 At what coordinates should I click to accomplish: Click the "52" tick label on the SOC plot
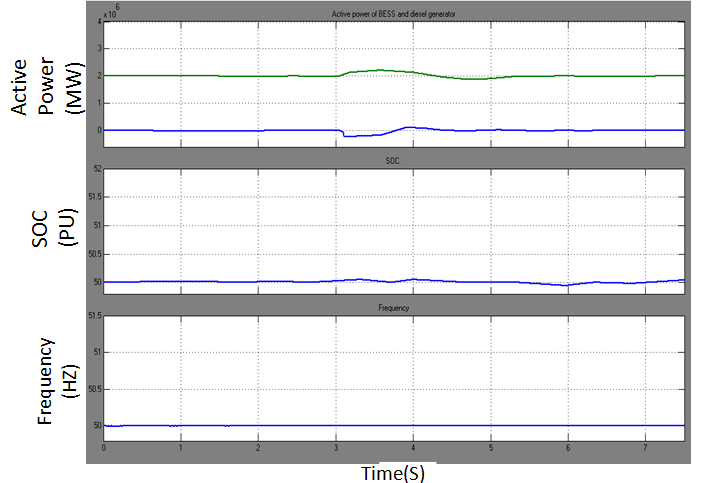(97, 169)
